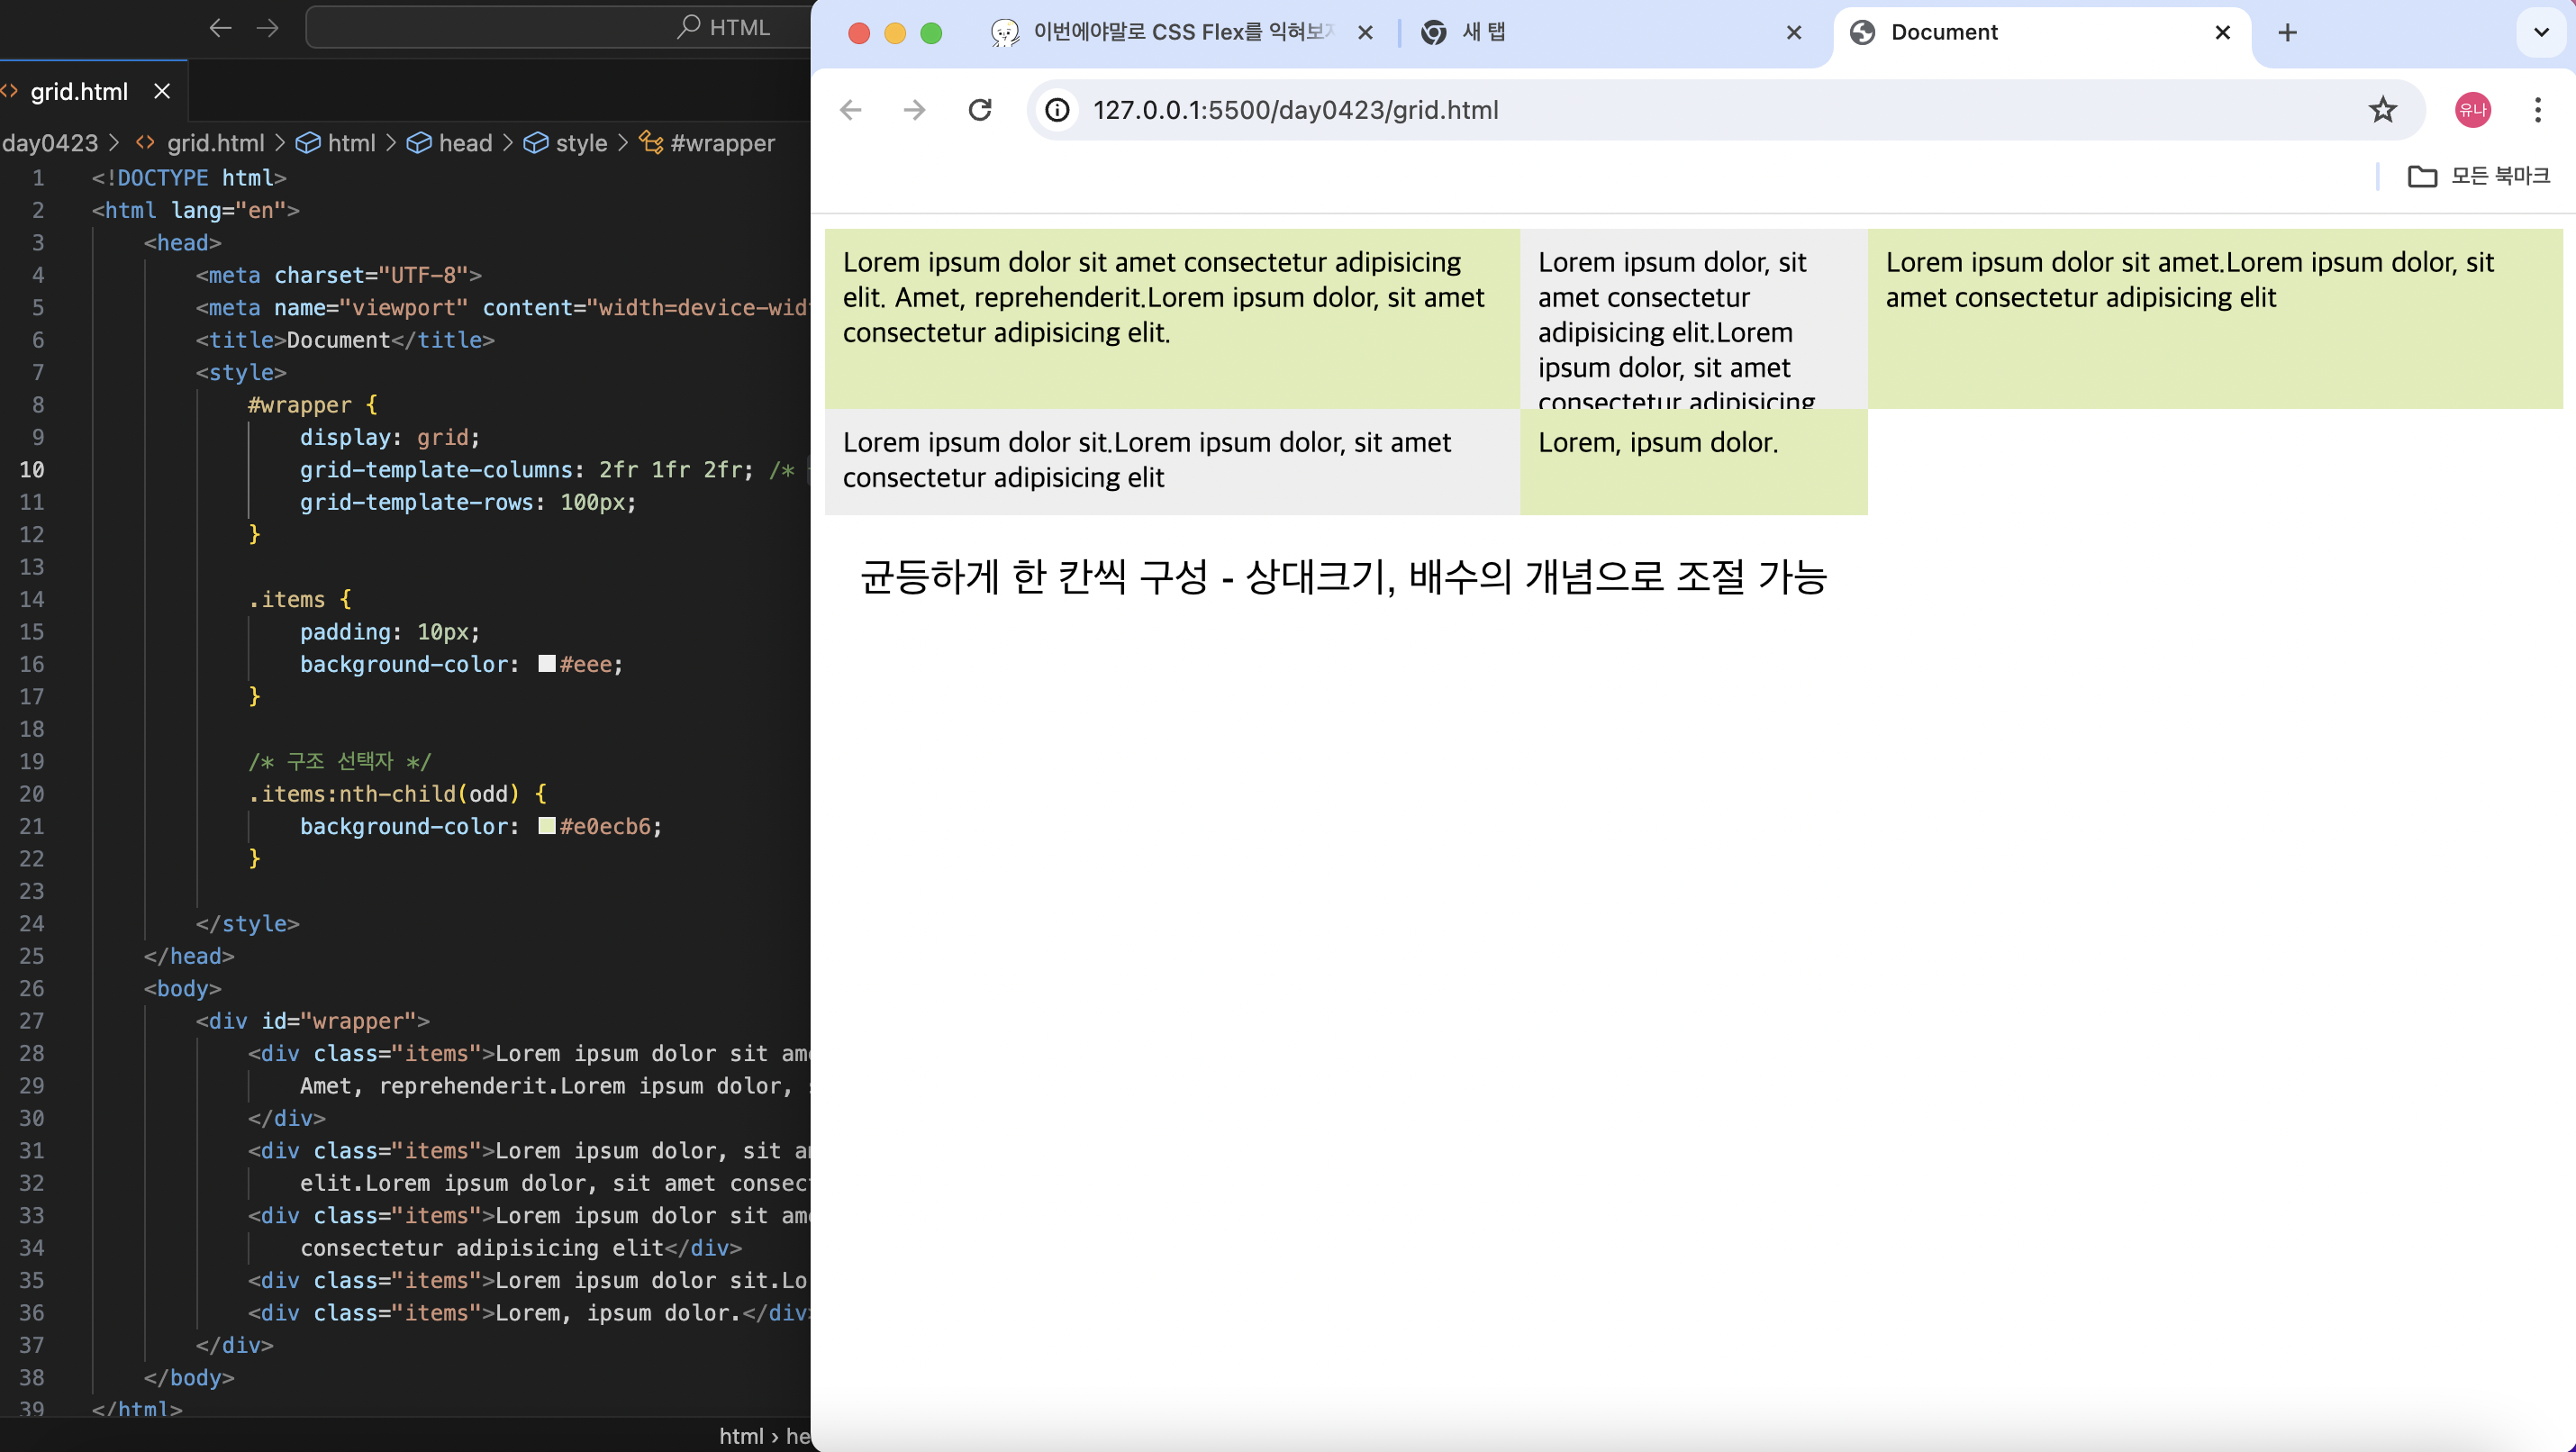Switch to the CSS Flex tab
Screen dimensions: 2576x1452
1180,33
